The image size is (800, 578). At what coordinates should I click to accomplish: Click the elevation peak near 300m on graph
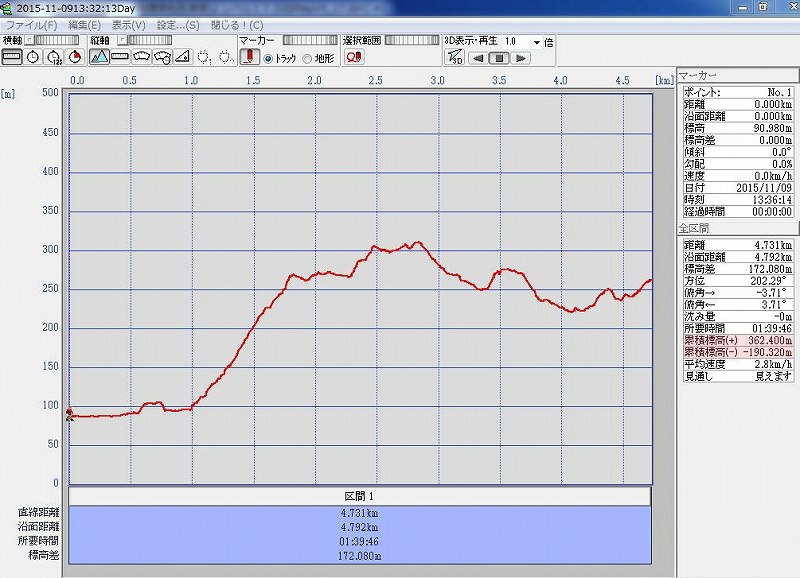click(x=418, y=243)
